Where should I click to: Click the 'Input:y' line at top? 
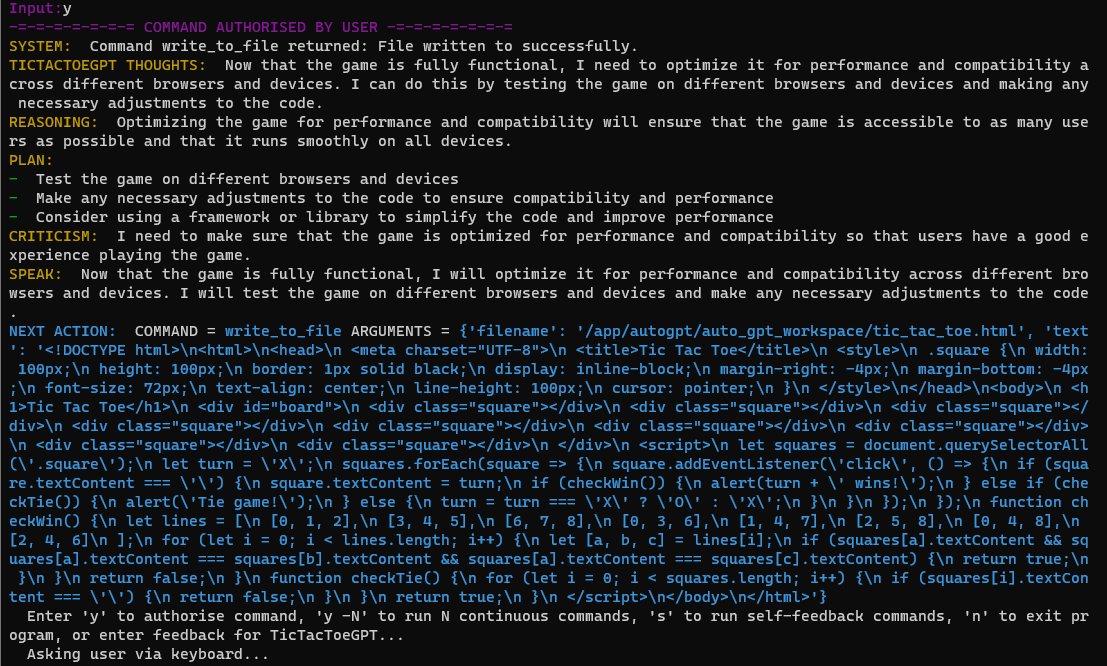click(x=40, y=8)
